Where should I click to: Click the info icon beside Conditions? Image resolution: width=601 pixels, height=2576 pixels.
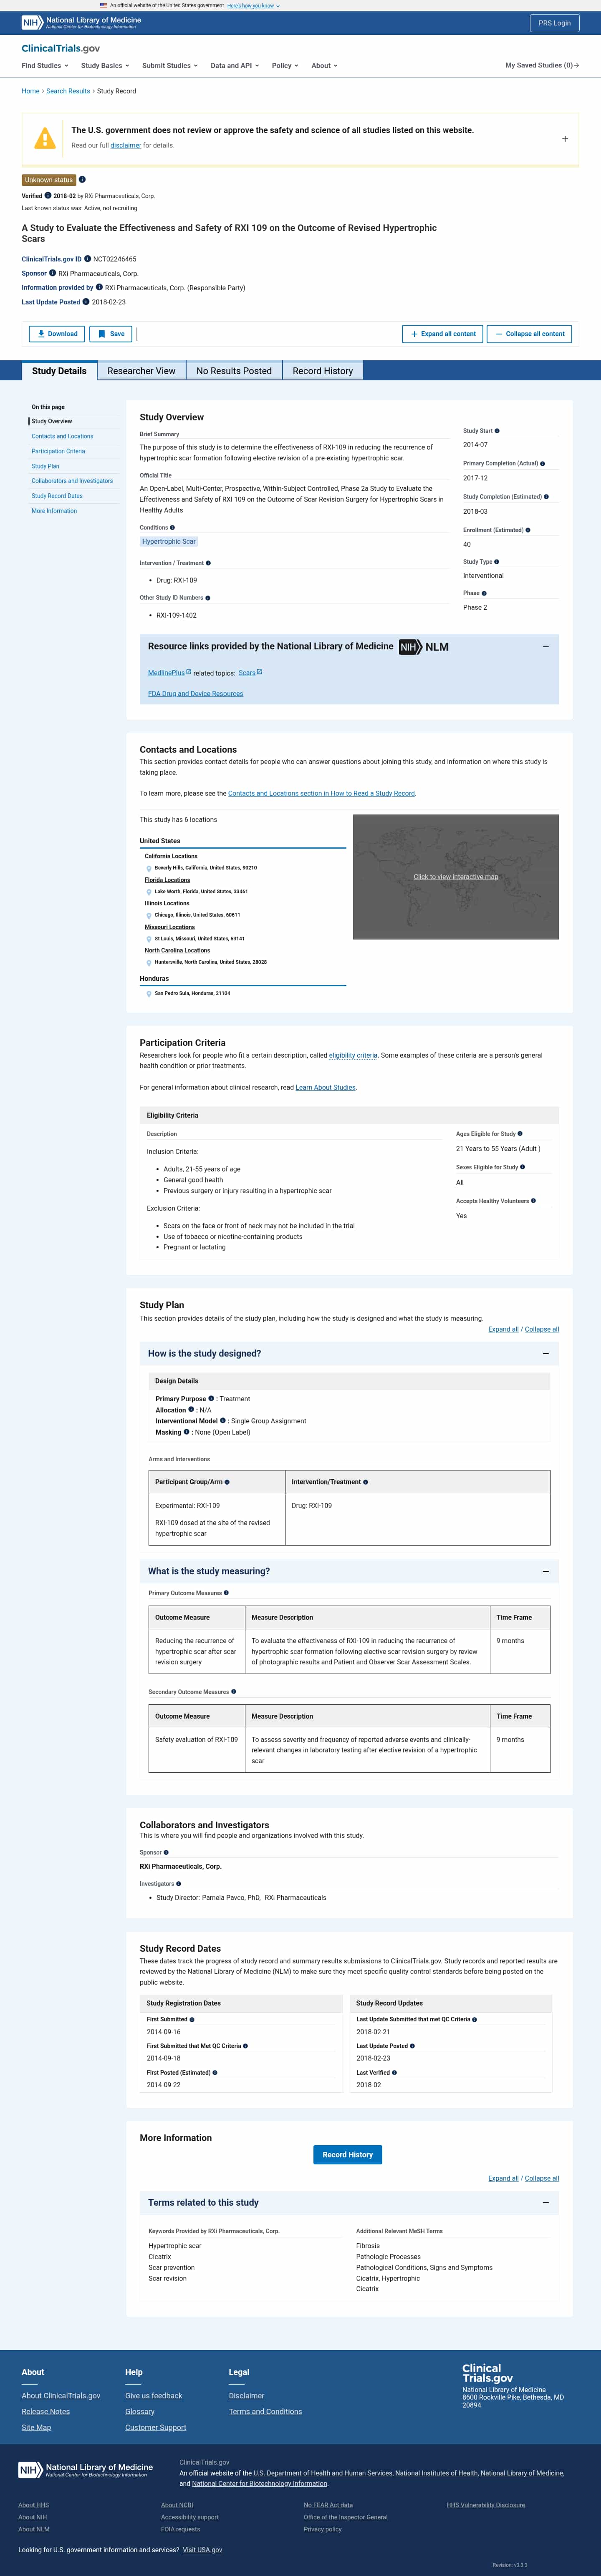172,527
